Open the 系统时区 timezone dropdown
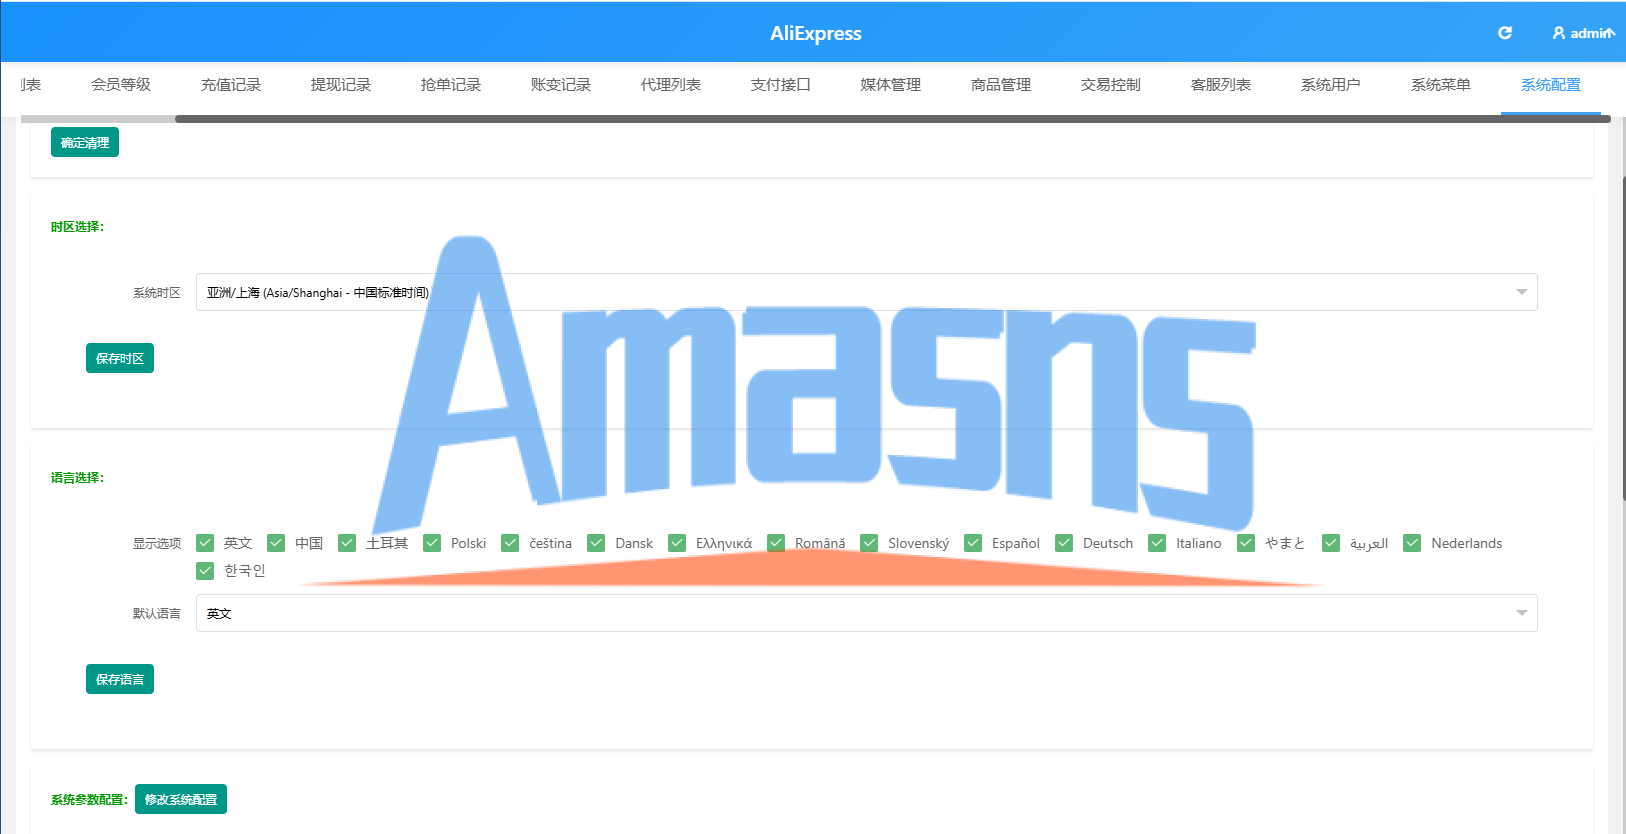The height and width of the screenshot is (834, 1626). [866, 292]
